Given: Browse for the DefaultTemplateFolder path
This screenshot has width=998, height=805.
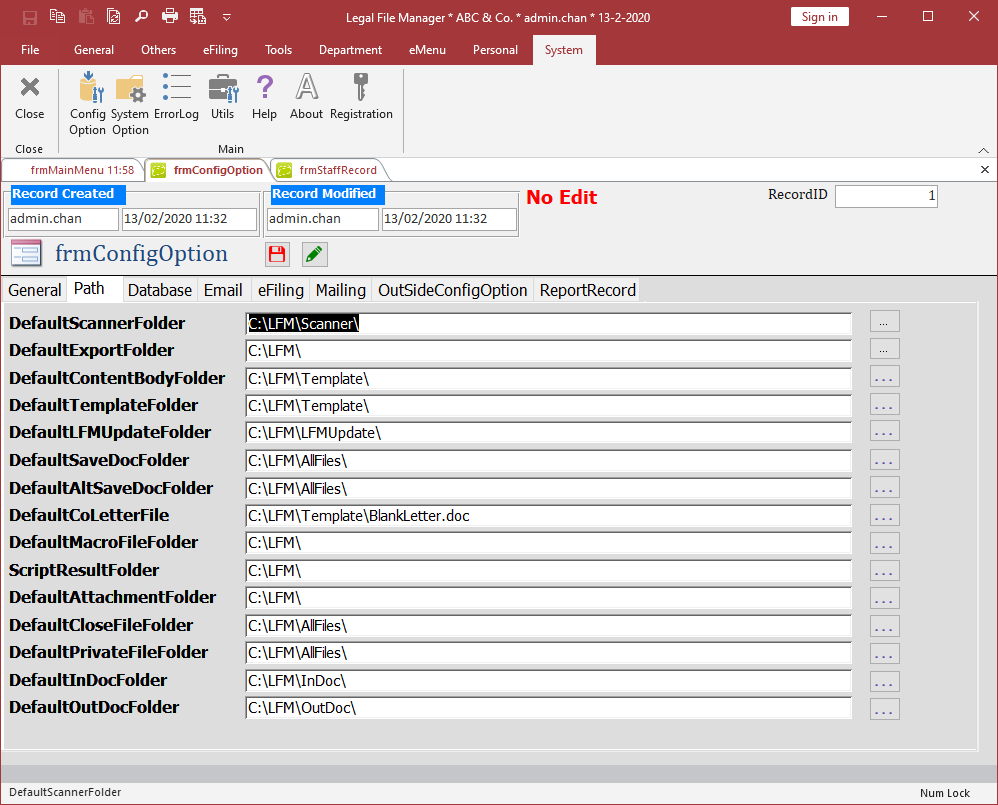Looking at the screenshot, I should 884,405.
